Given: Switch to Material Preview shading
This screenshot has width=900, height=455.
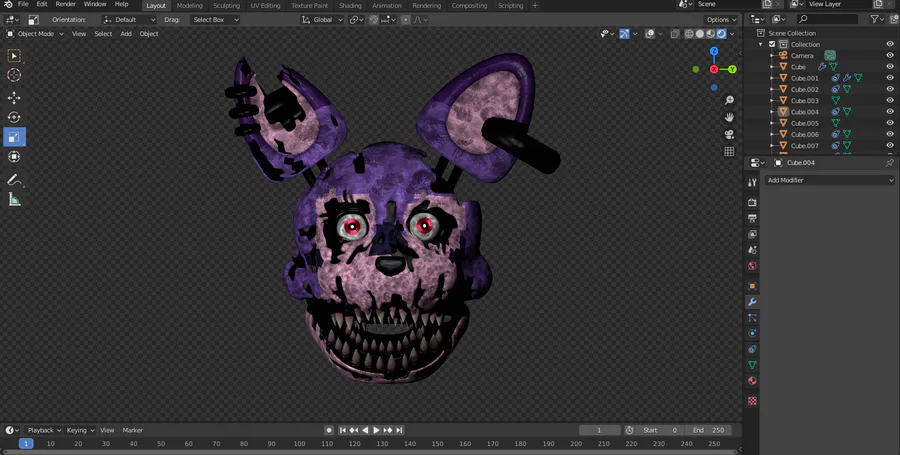Looking at the screenshot, I should click(x=711, y=34).
